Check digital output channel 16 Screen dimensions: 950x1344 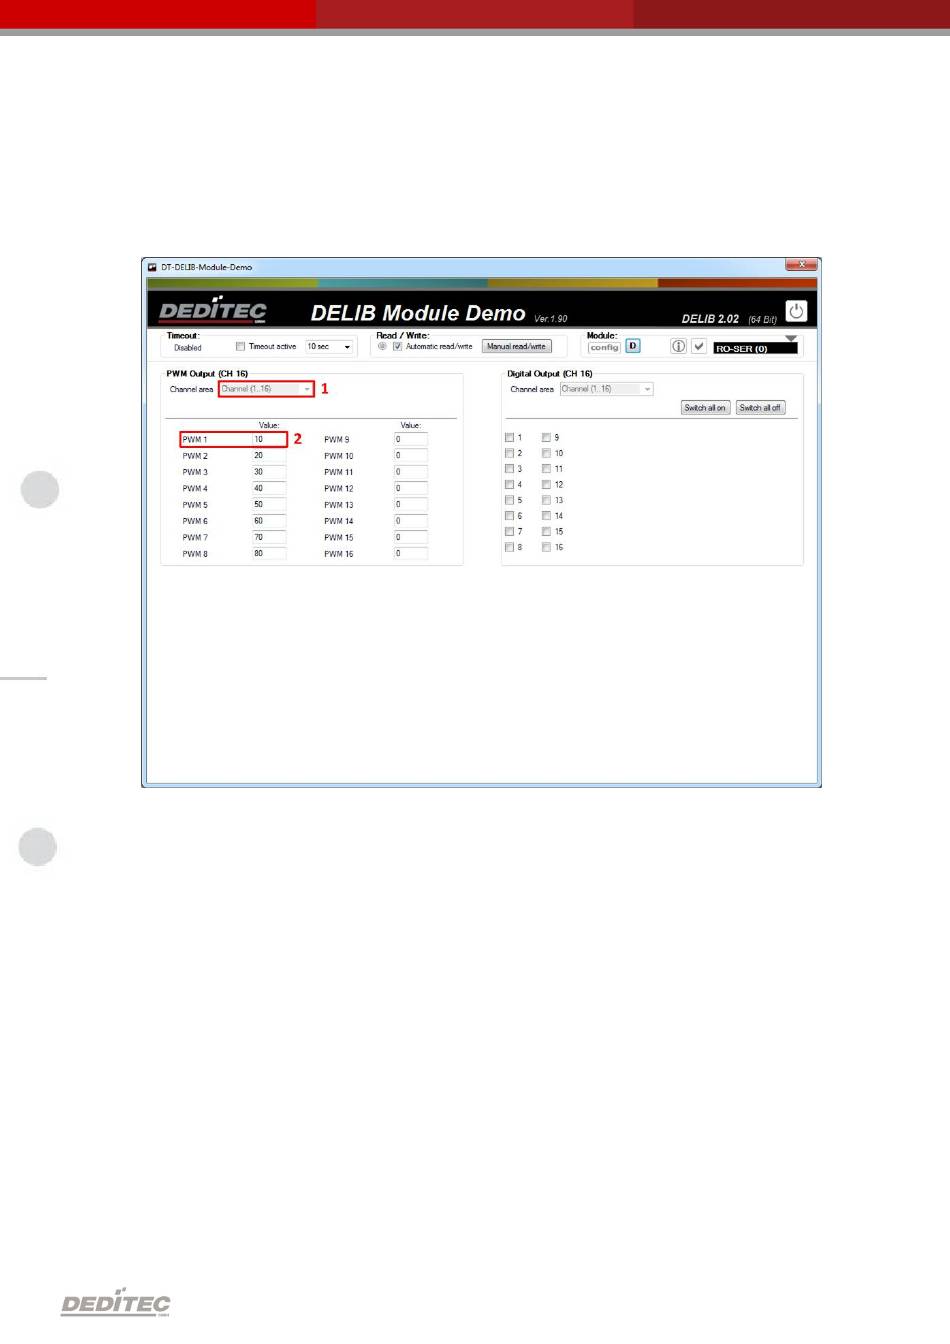pyautogui.click(x=546, y=547)
